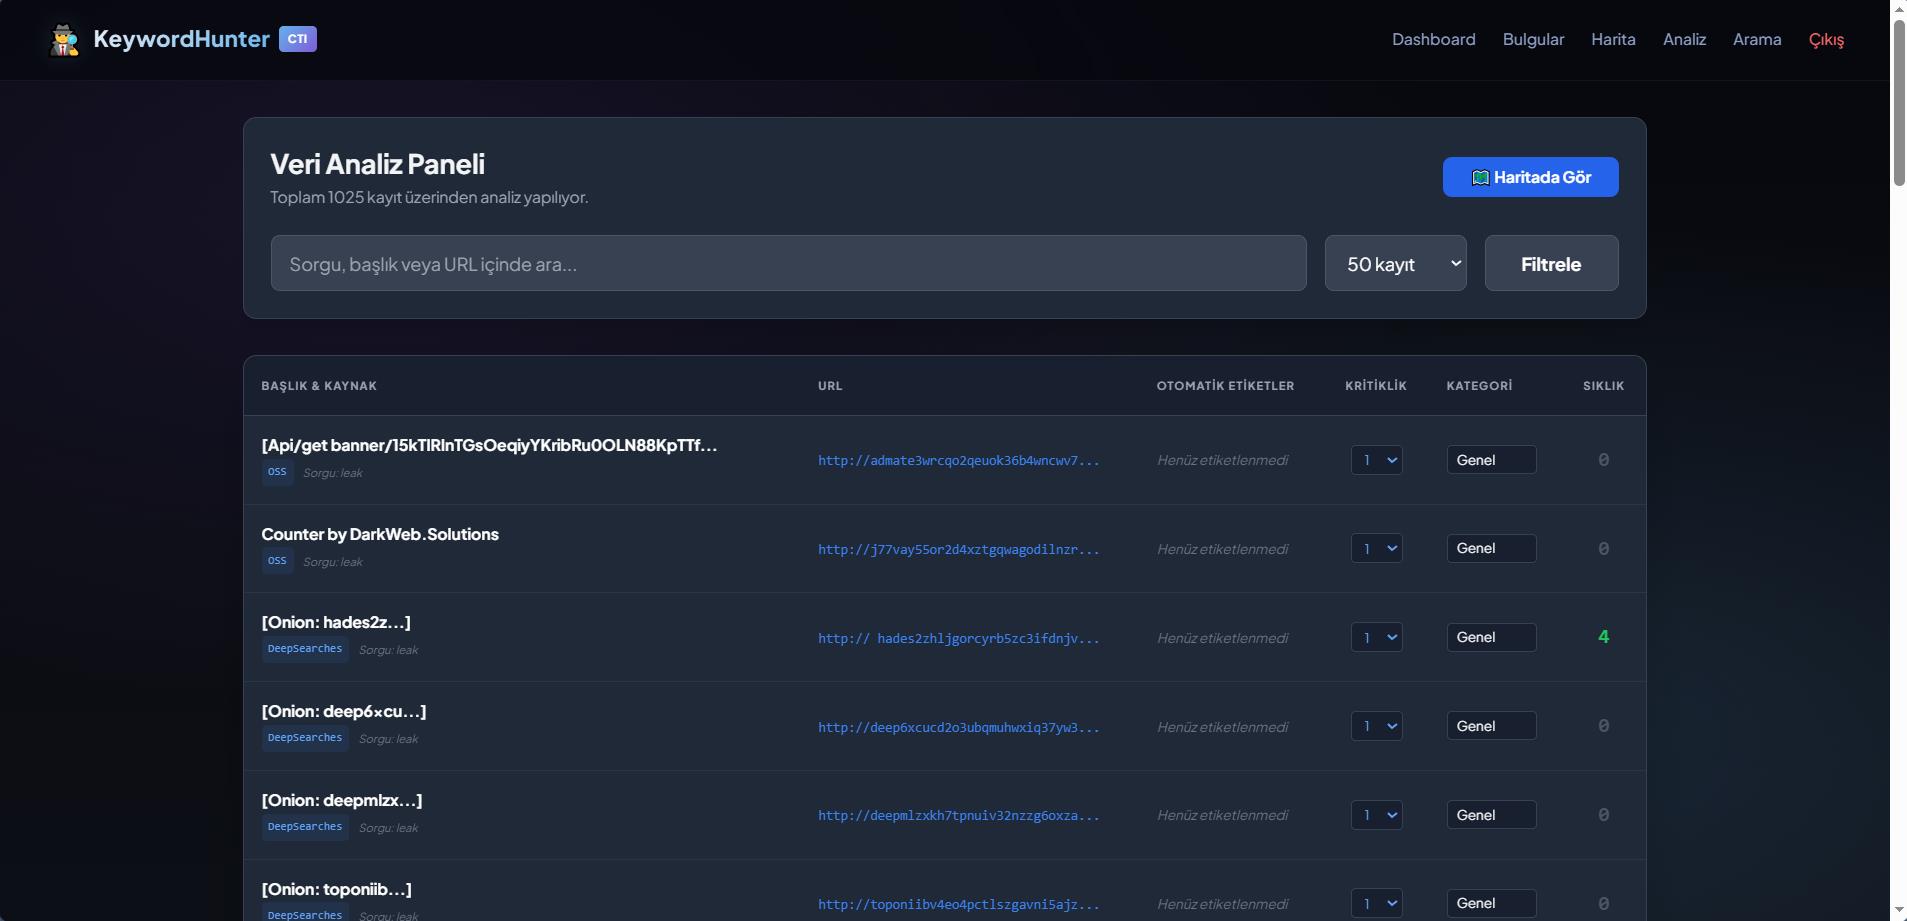Open the 50 kayıt dropdown
Screen dimensions: 1907x921
[1395, 263]
